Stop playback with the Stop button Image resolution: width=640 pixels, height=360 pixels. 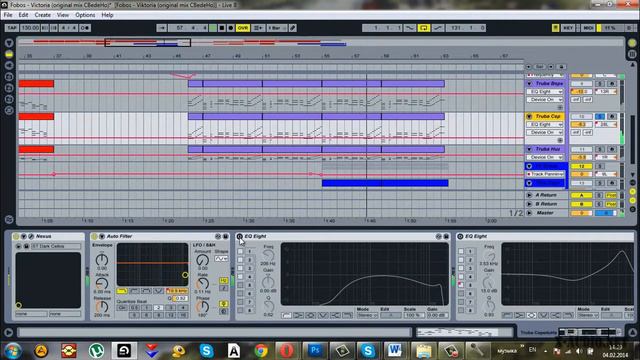click(x=222, y=28)
